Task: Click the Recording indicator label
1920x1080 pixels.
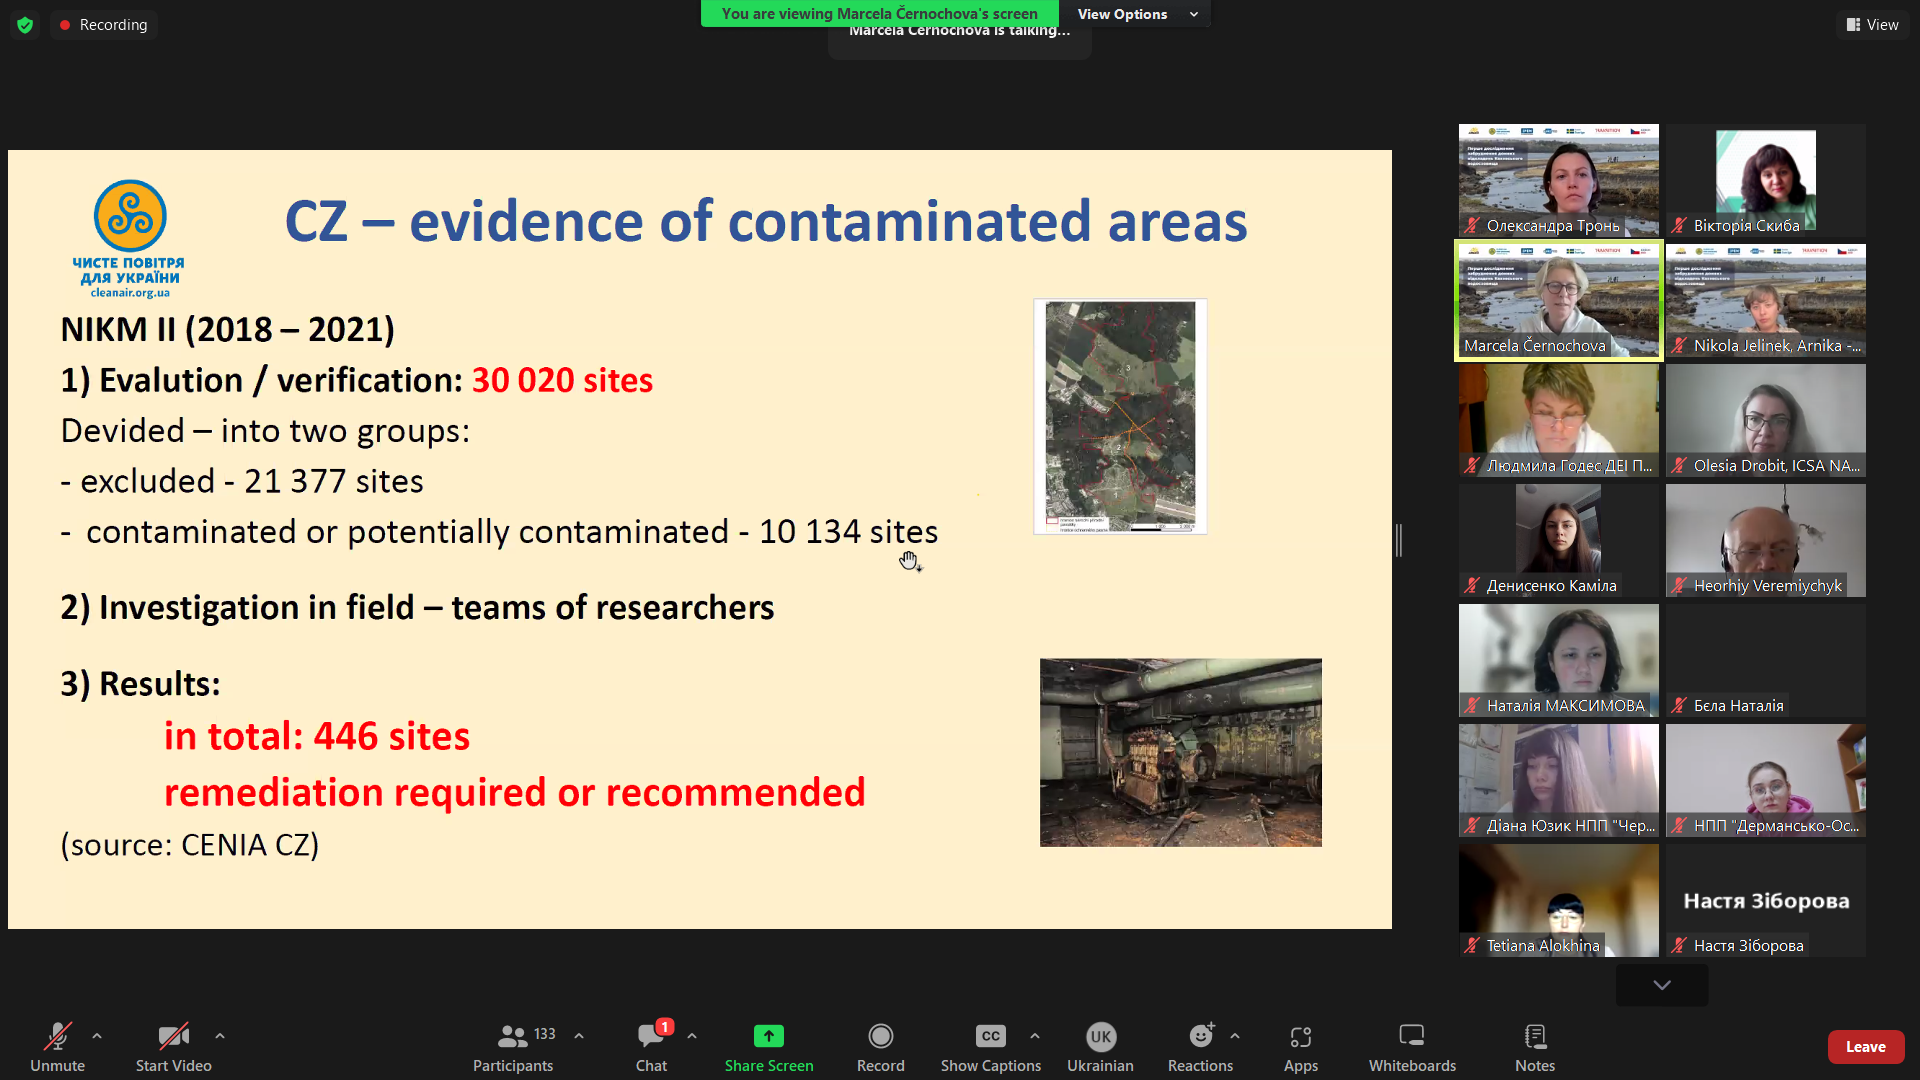Action: [x=112, y=25]
